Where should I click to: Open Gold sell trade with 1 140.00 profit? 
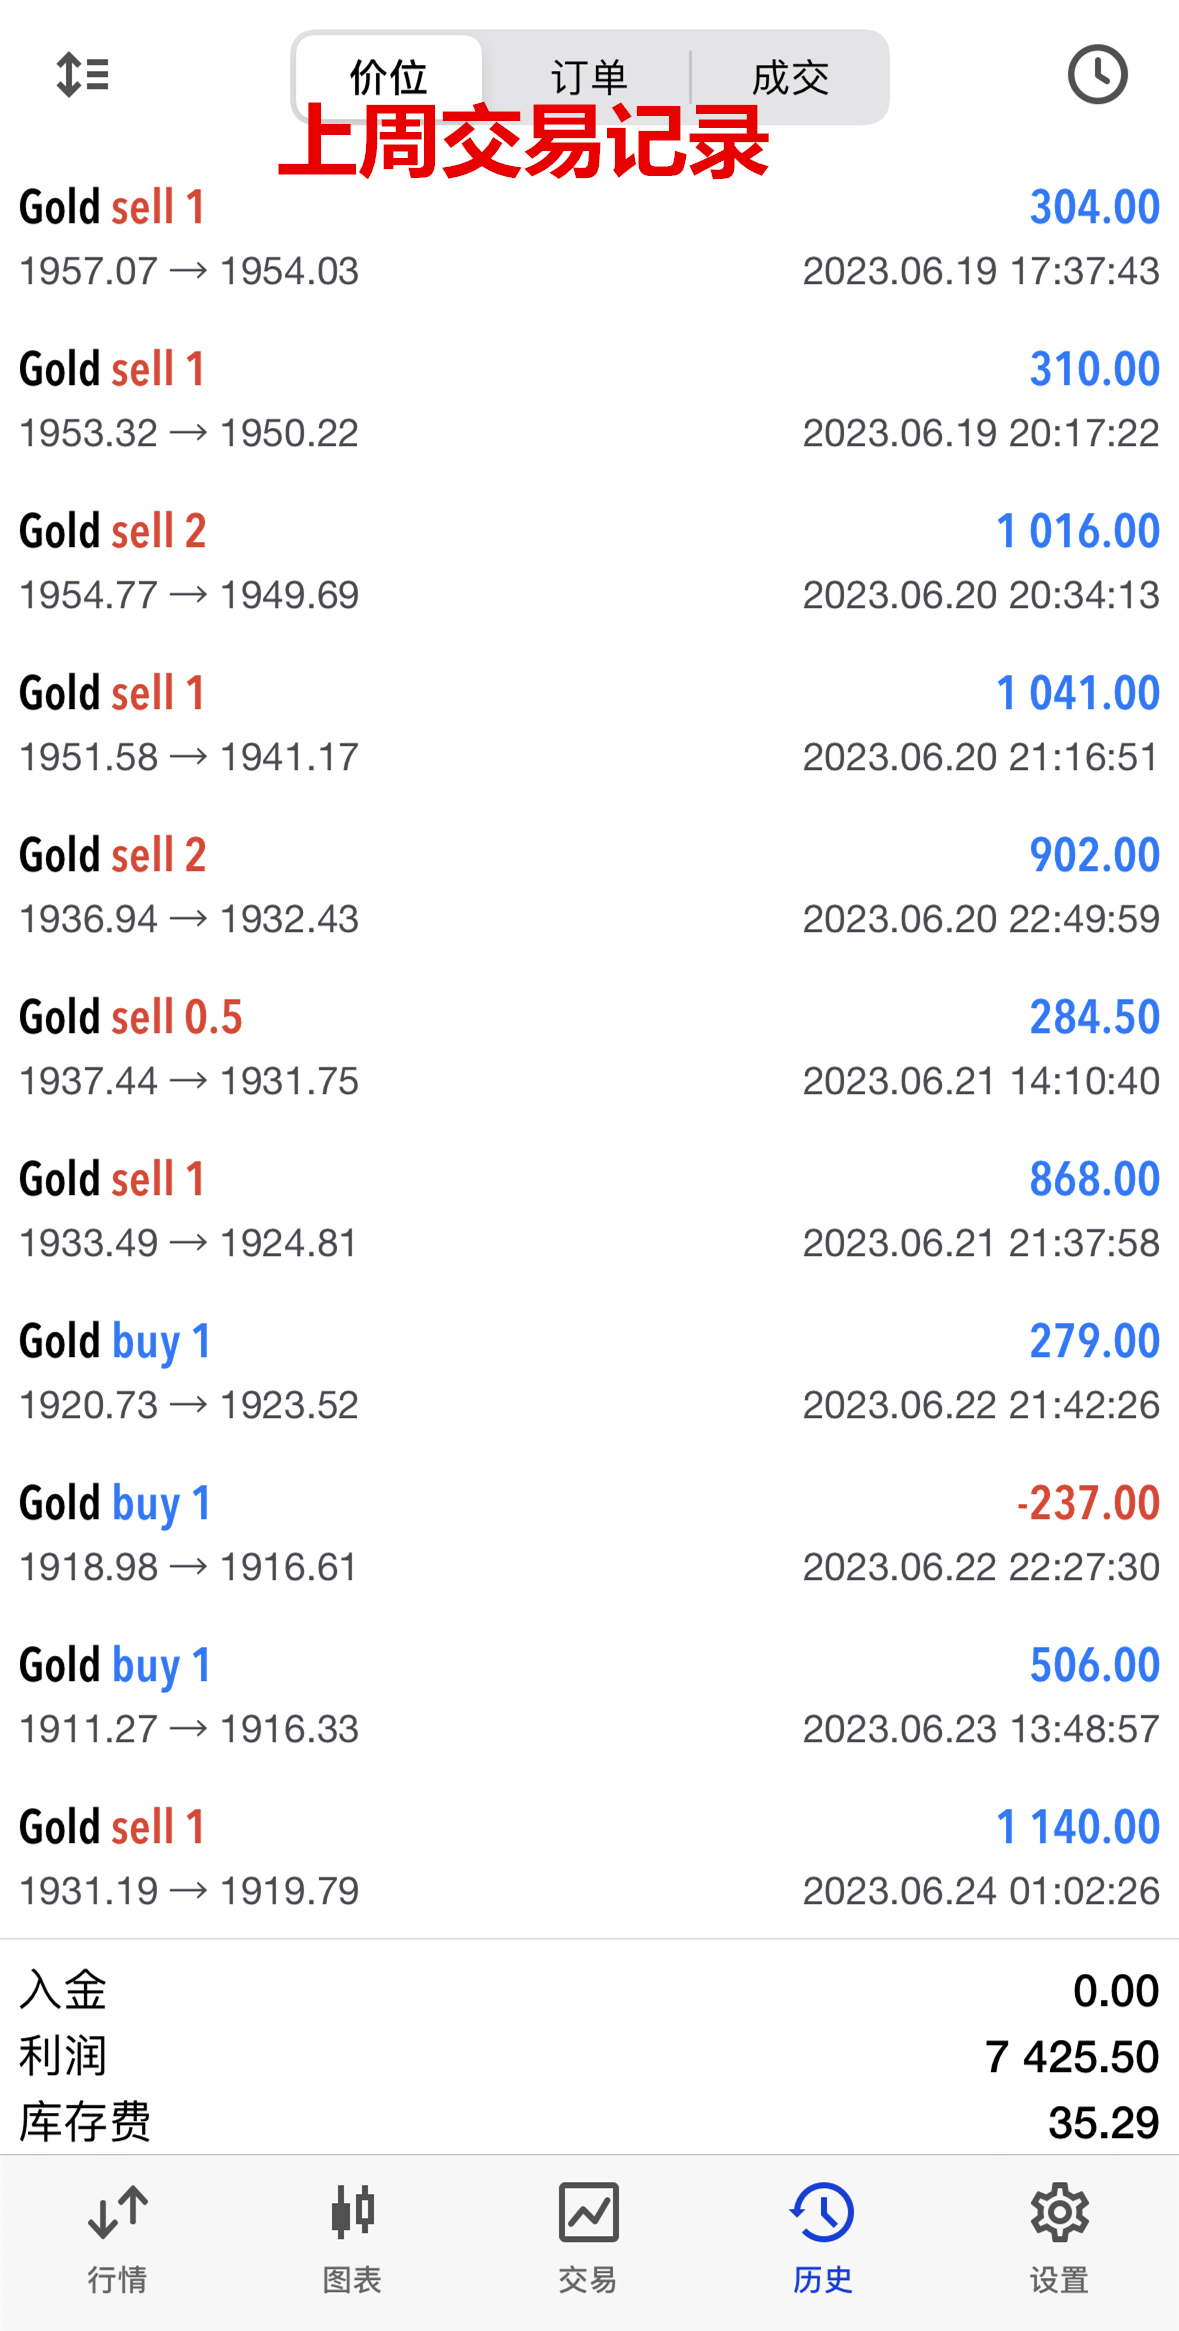pyautogui.click(x=589, y=1858)
